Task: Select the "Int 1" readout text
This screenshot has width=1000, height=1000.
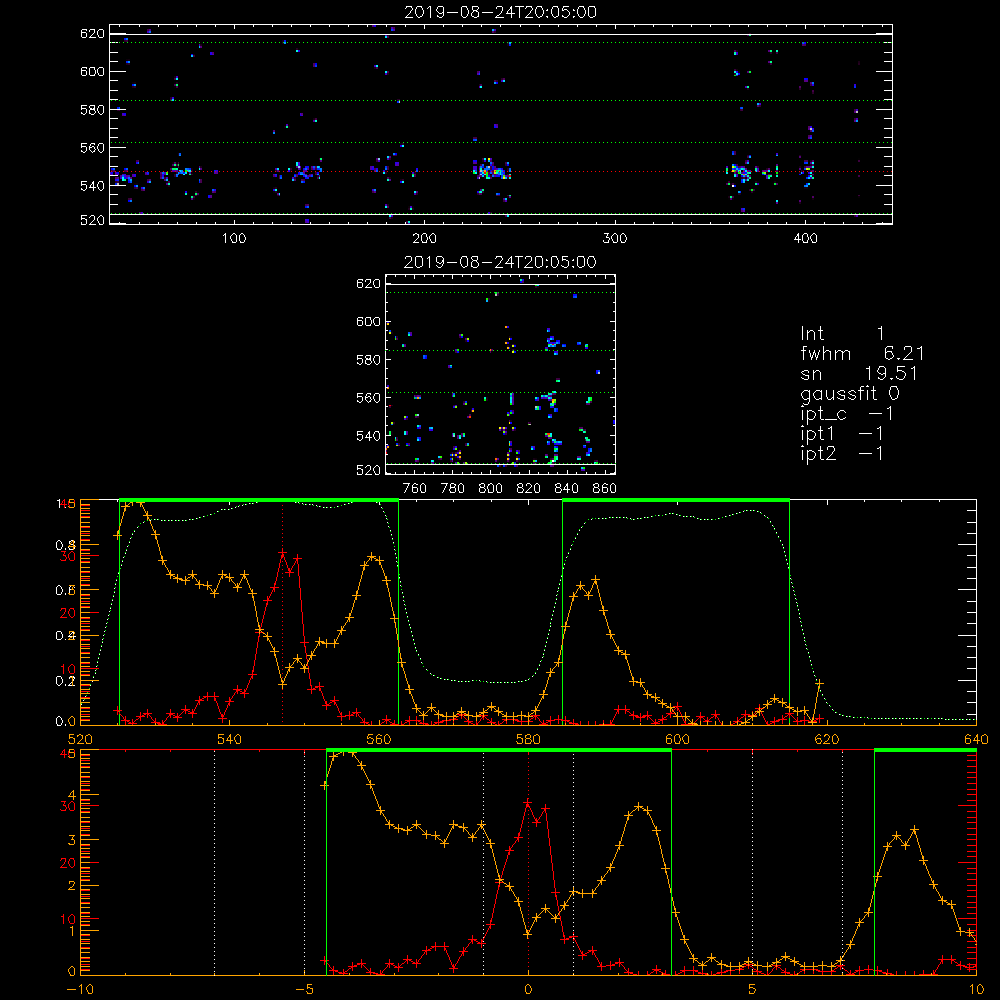Action: pos(842,334)
